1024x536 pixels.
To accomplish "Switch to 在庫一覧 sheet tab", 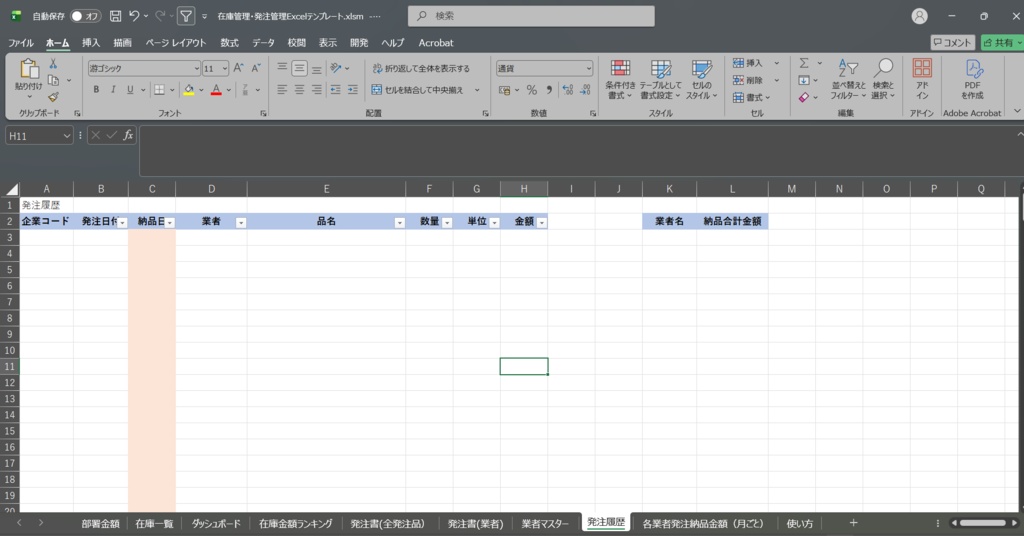I will (x=154, y=524).
